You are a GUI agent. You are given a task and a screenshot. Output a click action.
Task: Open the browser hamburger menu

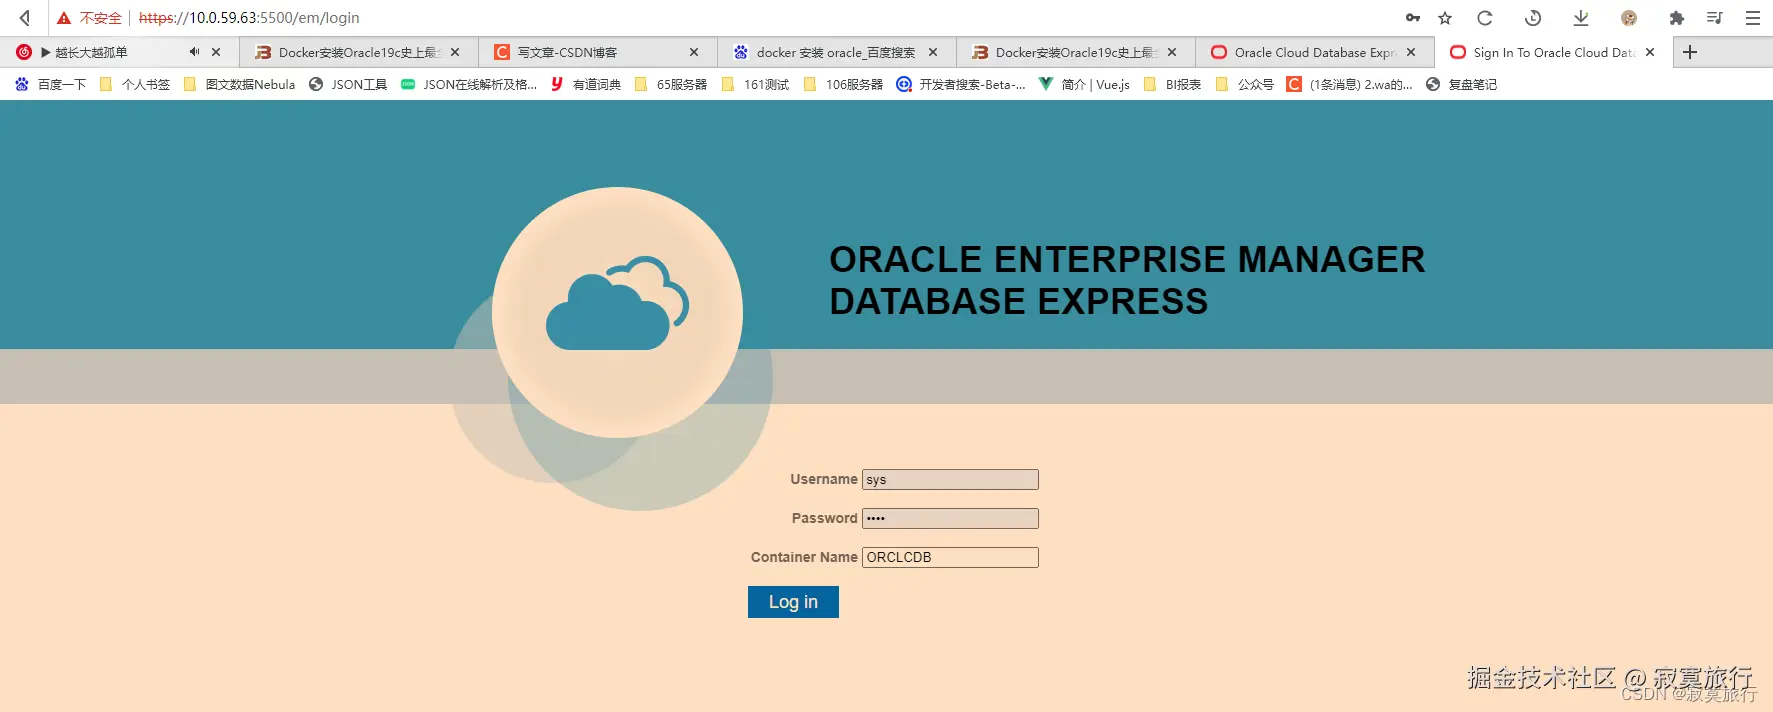(x=1753, y=18)
